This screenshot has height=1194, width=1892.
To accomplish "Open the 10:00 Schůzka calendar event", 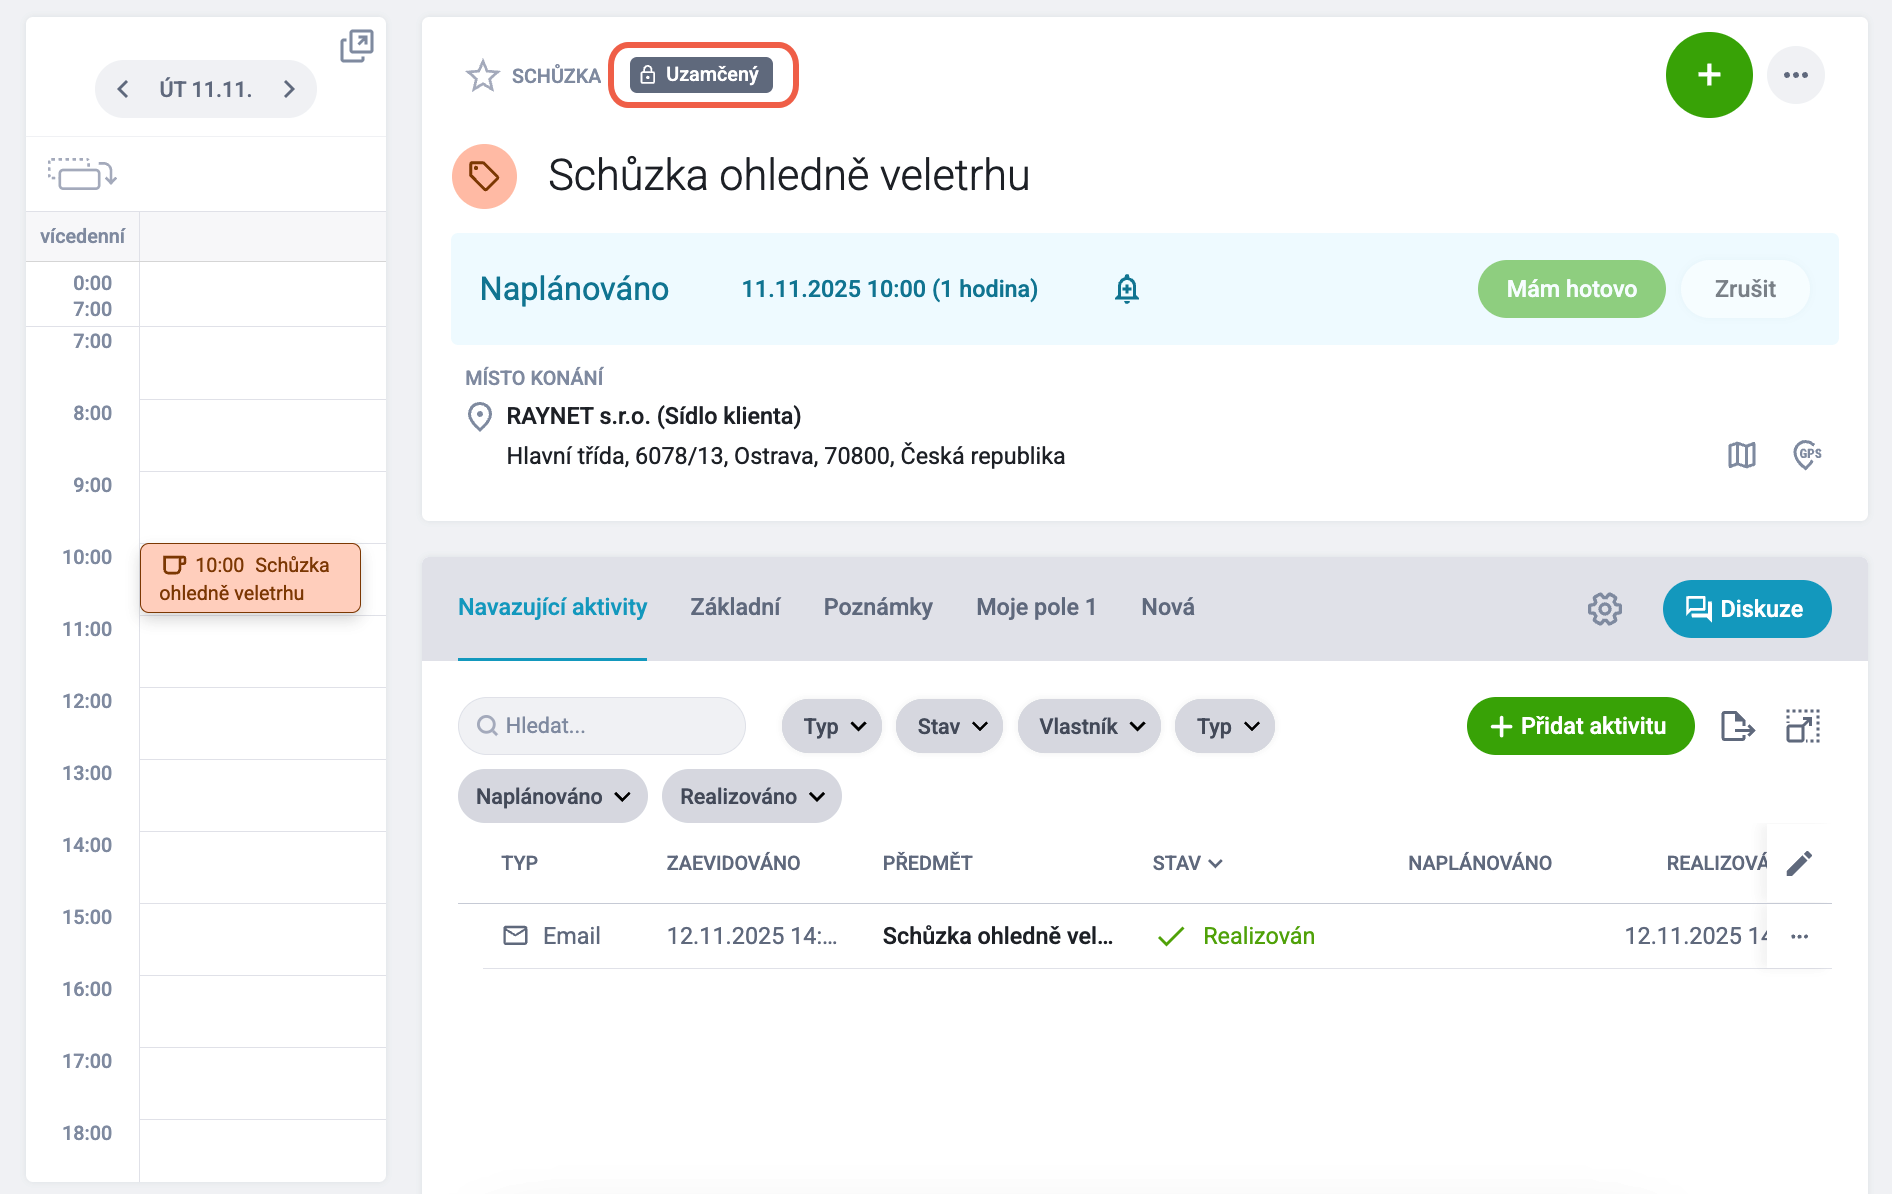I will click(x=250, y=578).
